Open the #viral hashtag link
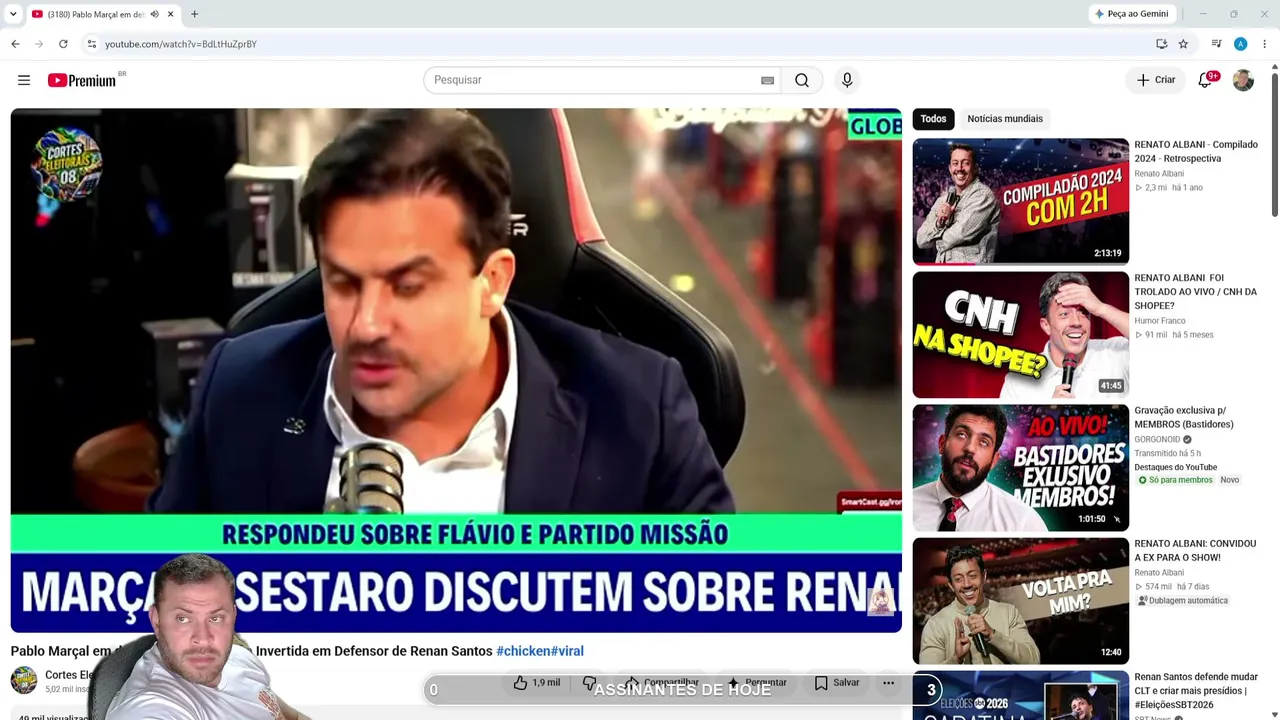 tap(567, 651)
